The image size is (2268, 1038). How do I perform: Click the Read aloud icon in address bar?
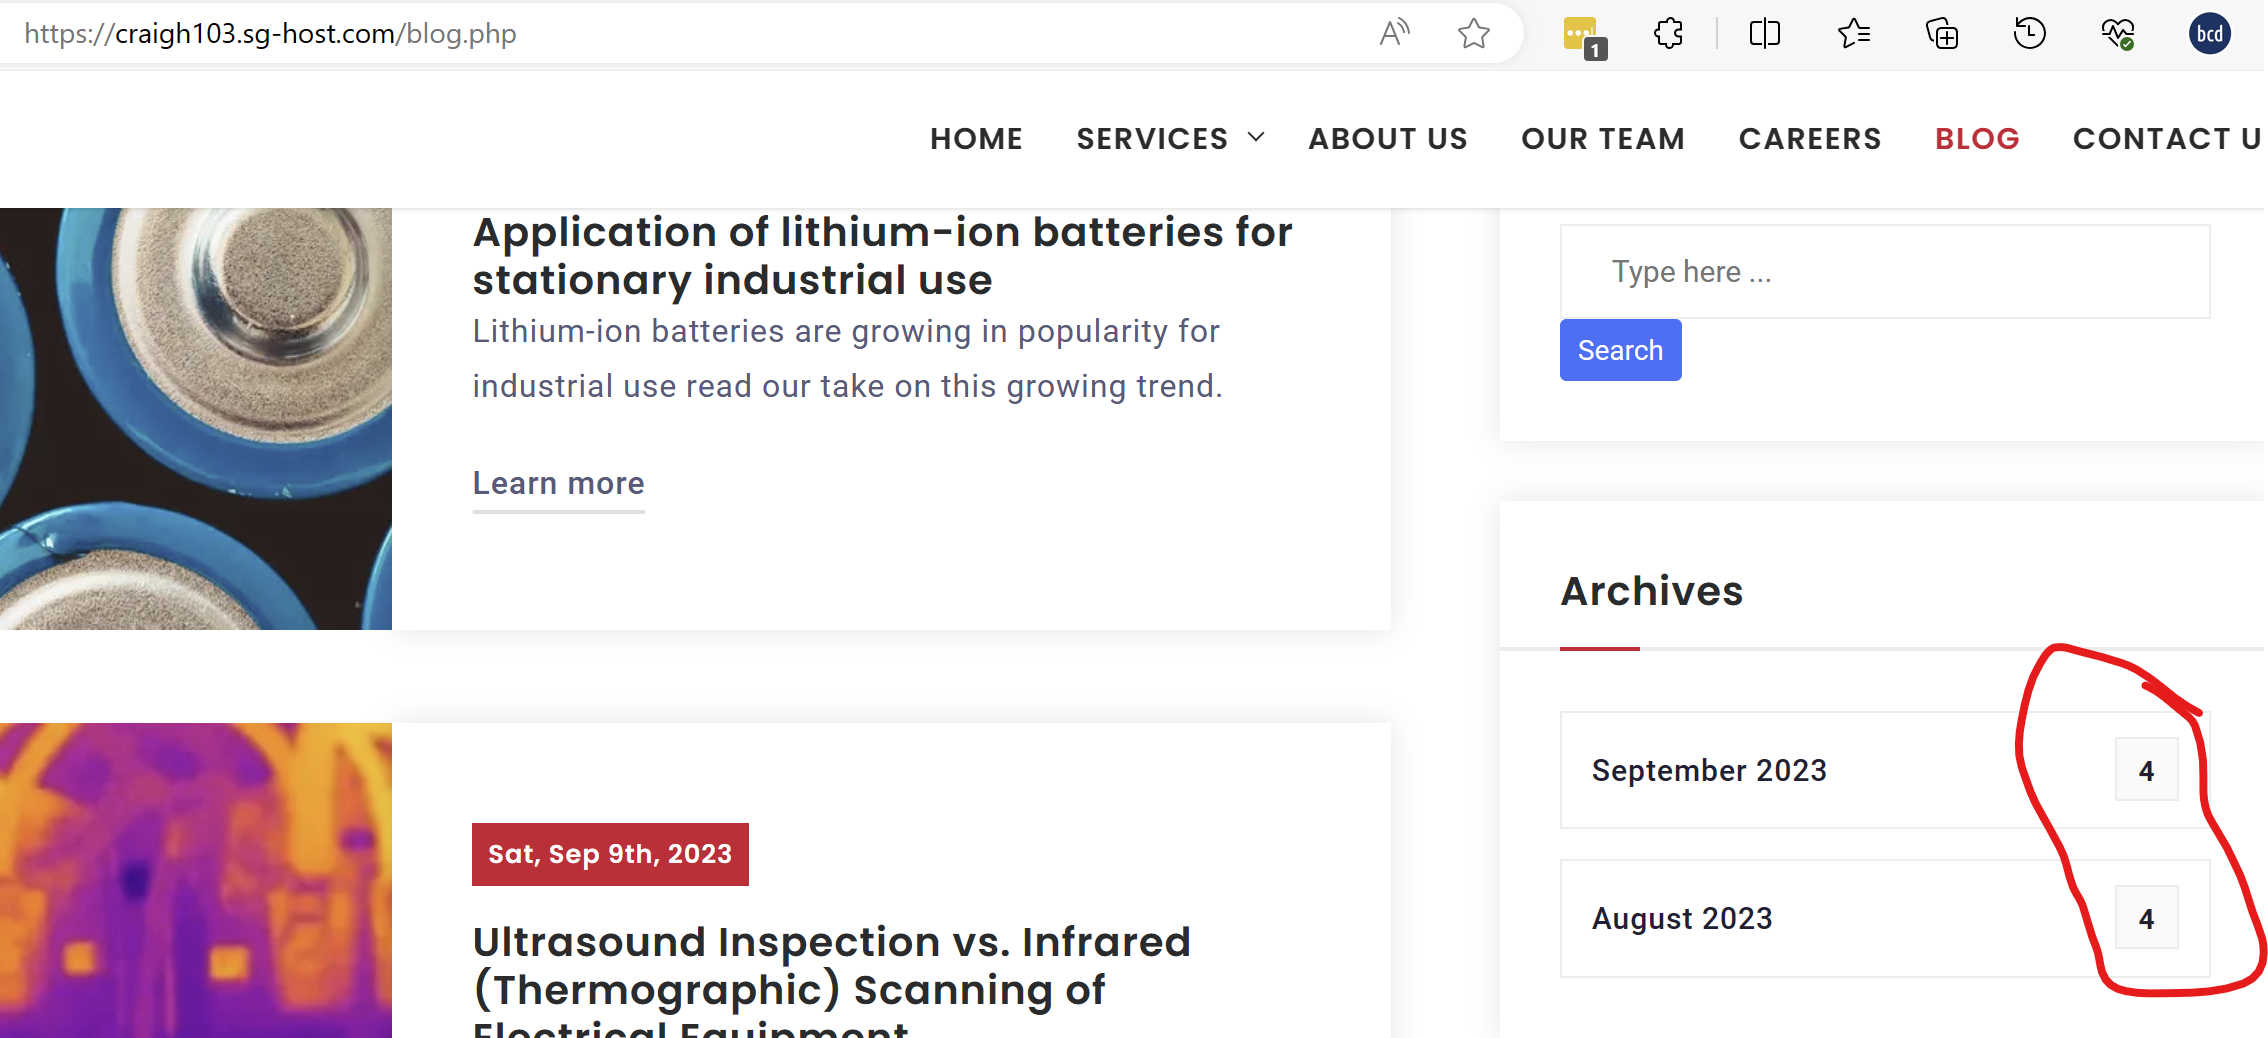[1394, 34]
